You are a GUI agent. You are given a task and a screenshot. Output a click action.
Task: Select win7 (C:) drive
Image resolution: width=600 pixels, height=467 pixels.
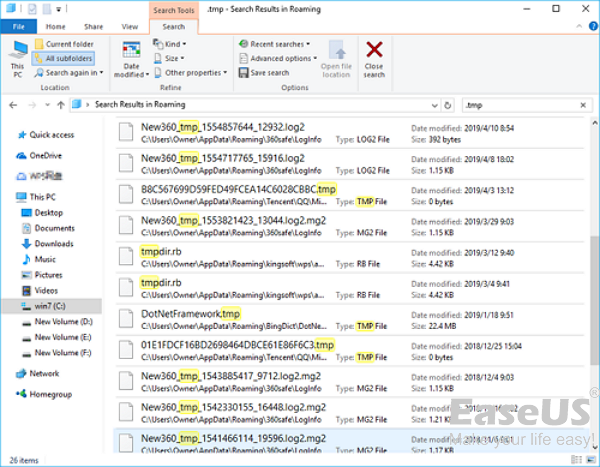click(x=51, y=306)
